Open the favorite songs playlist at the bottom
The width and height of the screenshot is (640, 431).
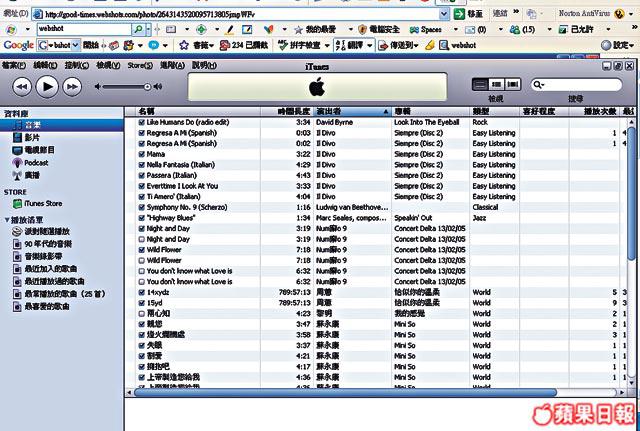click(41, 306)
